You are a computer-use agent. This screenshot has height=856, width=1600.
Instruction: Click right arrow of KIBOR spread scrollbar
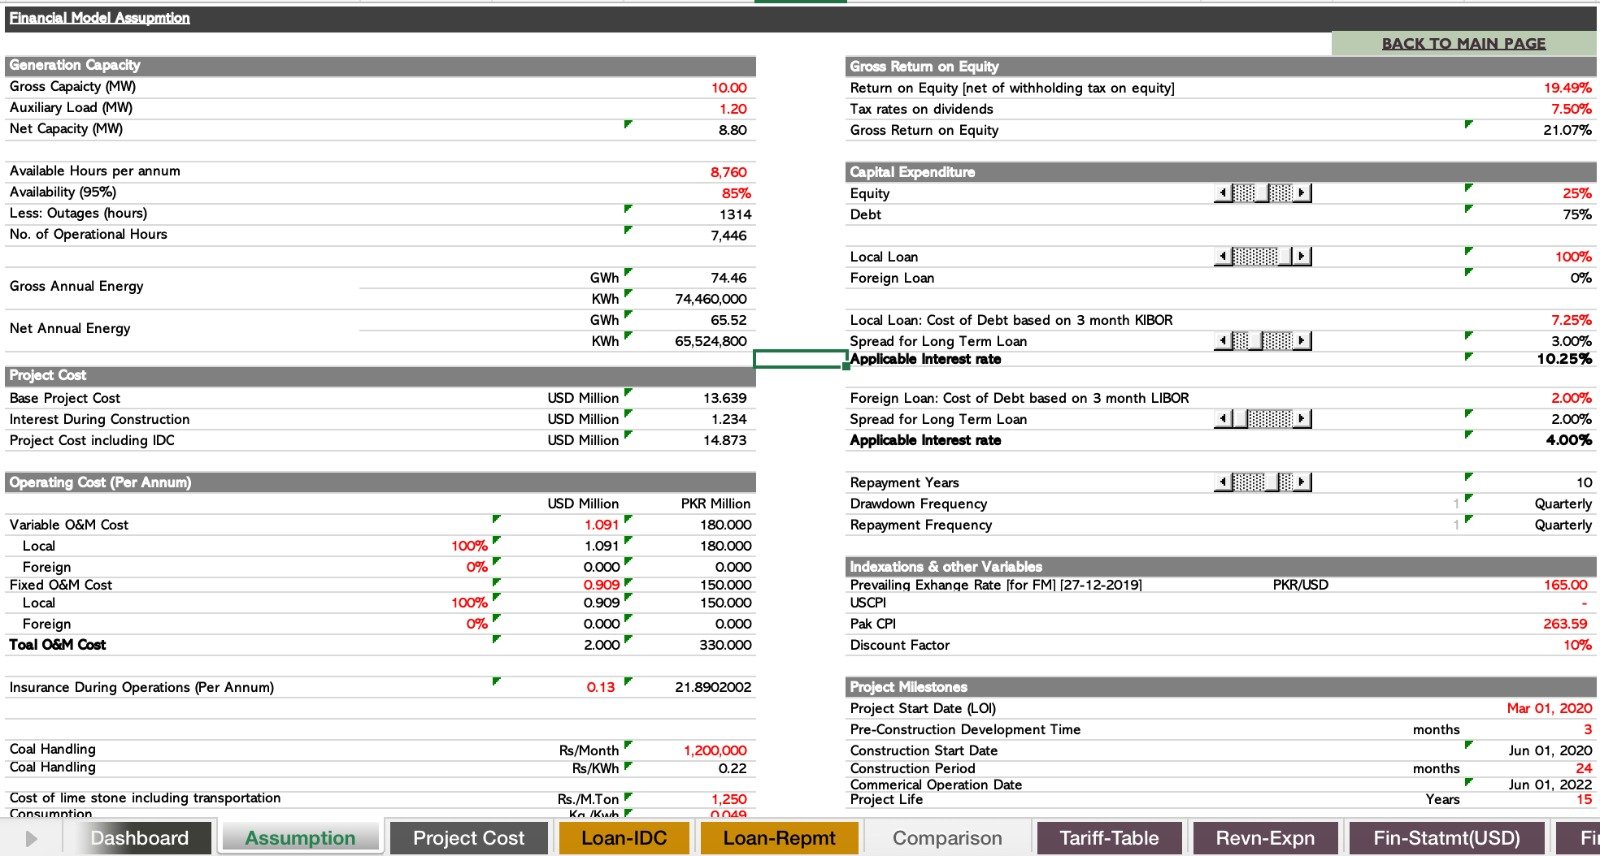(1301, 341)
